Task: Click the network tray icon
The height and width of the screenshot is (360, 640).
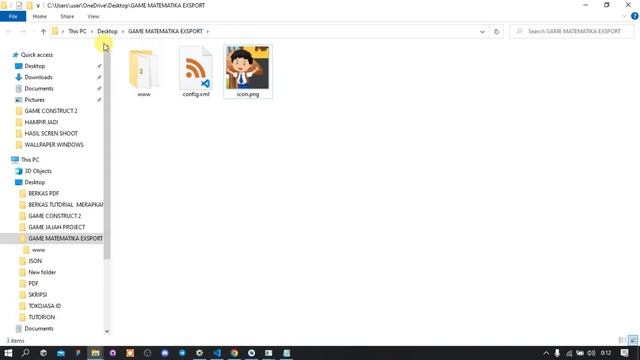Action: [x=569, y=353]
